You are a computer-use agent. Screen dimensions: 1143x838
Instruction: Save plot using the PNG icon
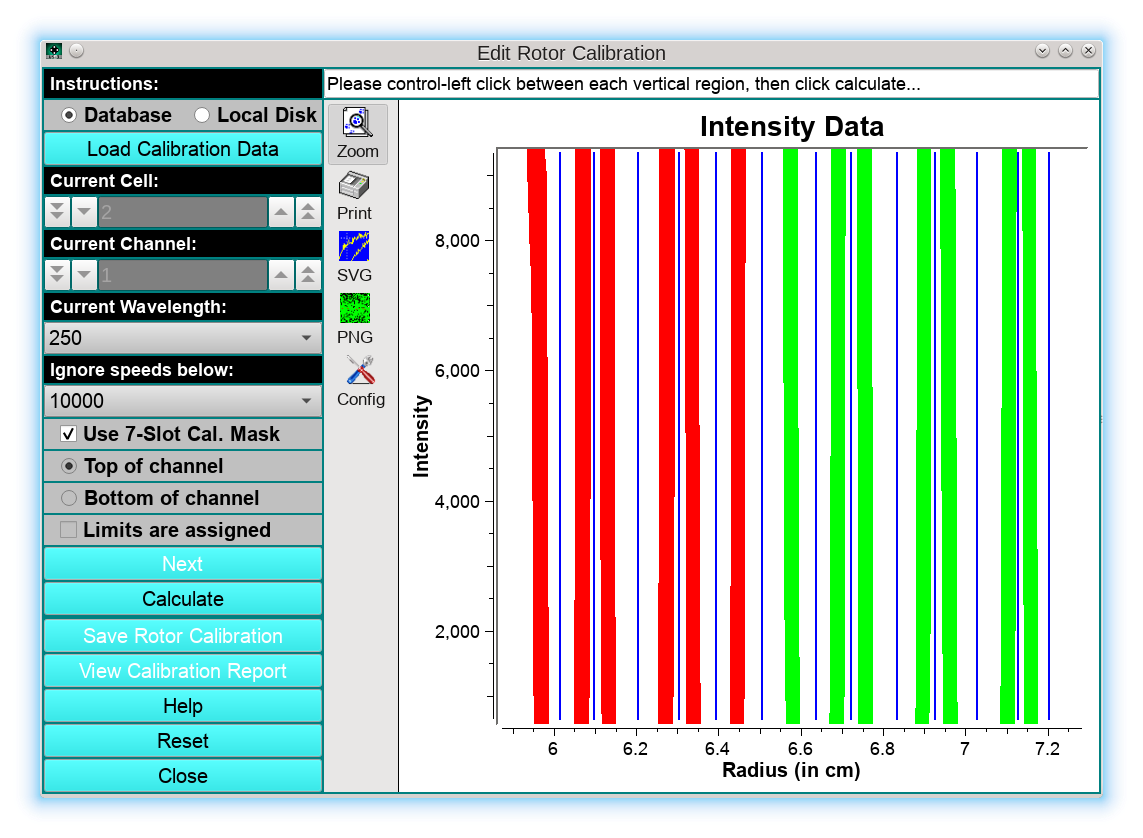(354, 319)
